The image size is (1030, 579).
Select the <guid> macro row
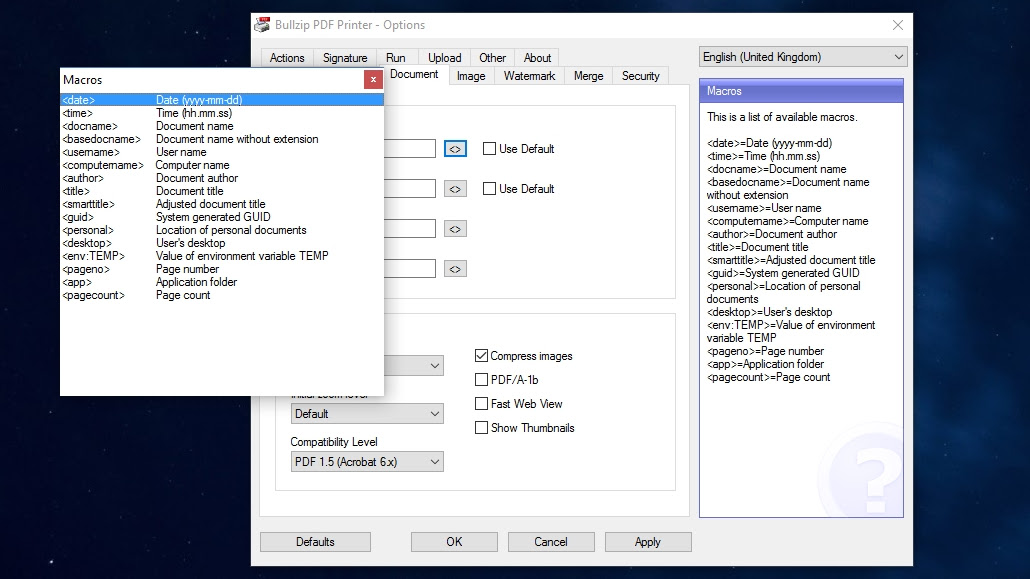pyautogui.click(x=222, y=217)
